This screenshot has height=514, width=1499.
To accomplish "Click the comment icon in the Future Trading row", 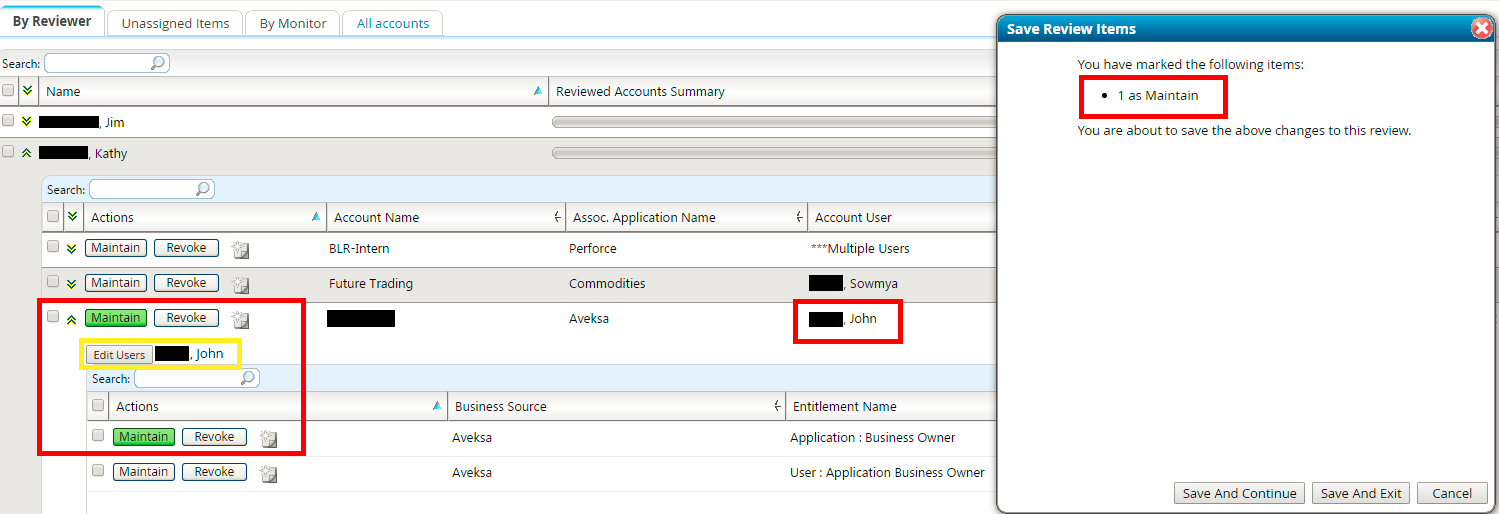I will click(240, 284).
